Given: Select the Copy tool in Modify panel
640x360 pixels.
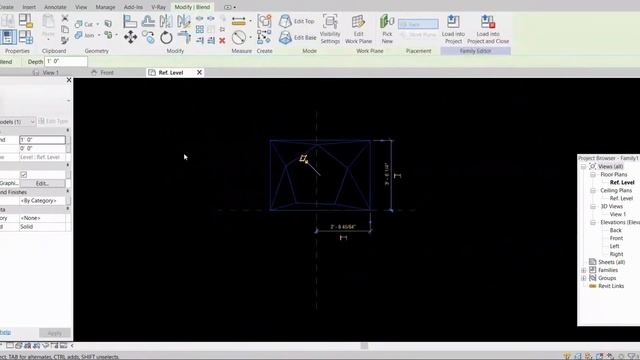Looking at the screenshot, I should pyautogui.click(x=149, y=38).
